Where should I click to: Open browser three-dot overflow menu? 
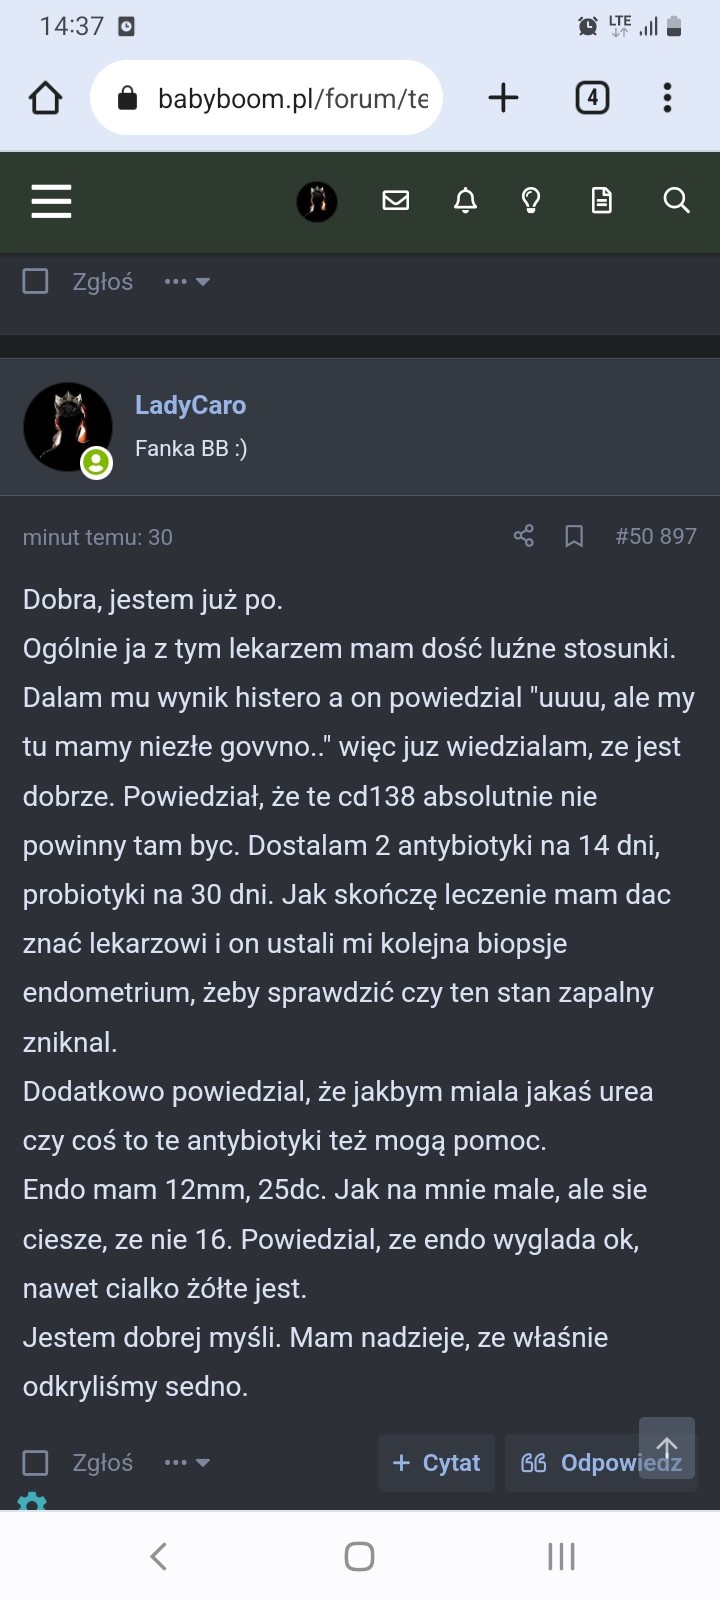click(667, 98)
